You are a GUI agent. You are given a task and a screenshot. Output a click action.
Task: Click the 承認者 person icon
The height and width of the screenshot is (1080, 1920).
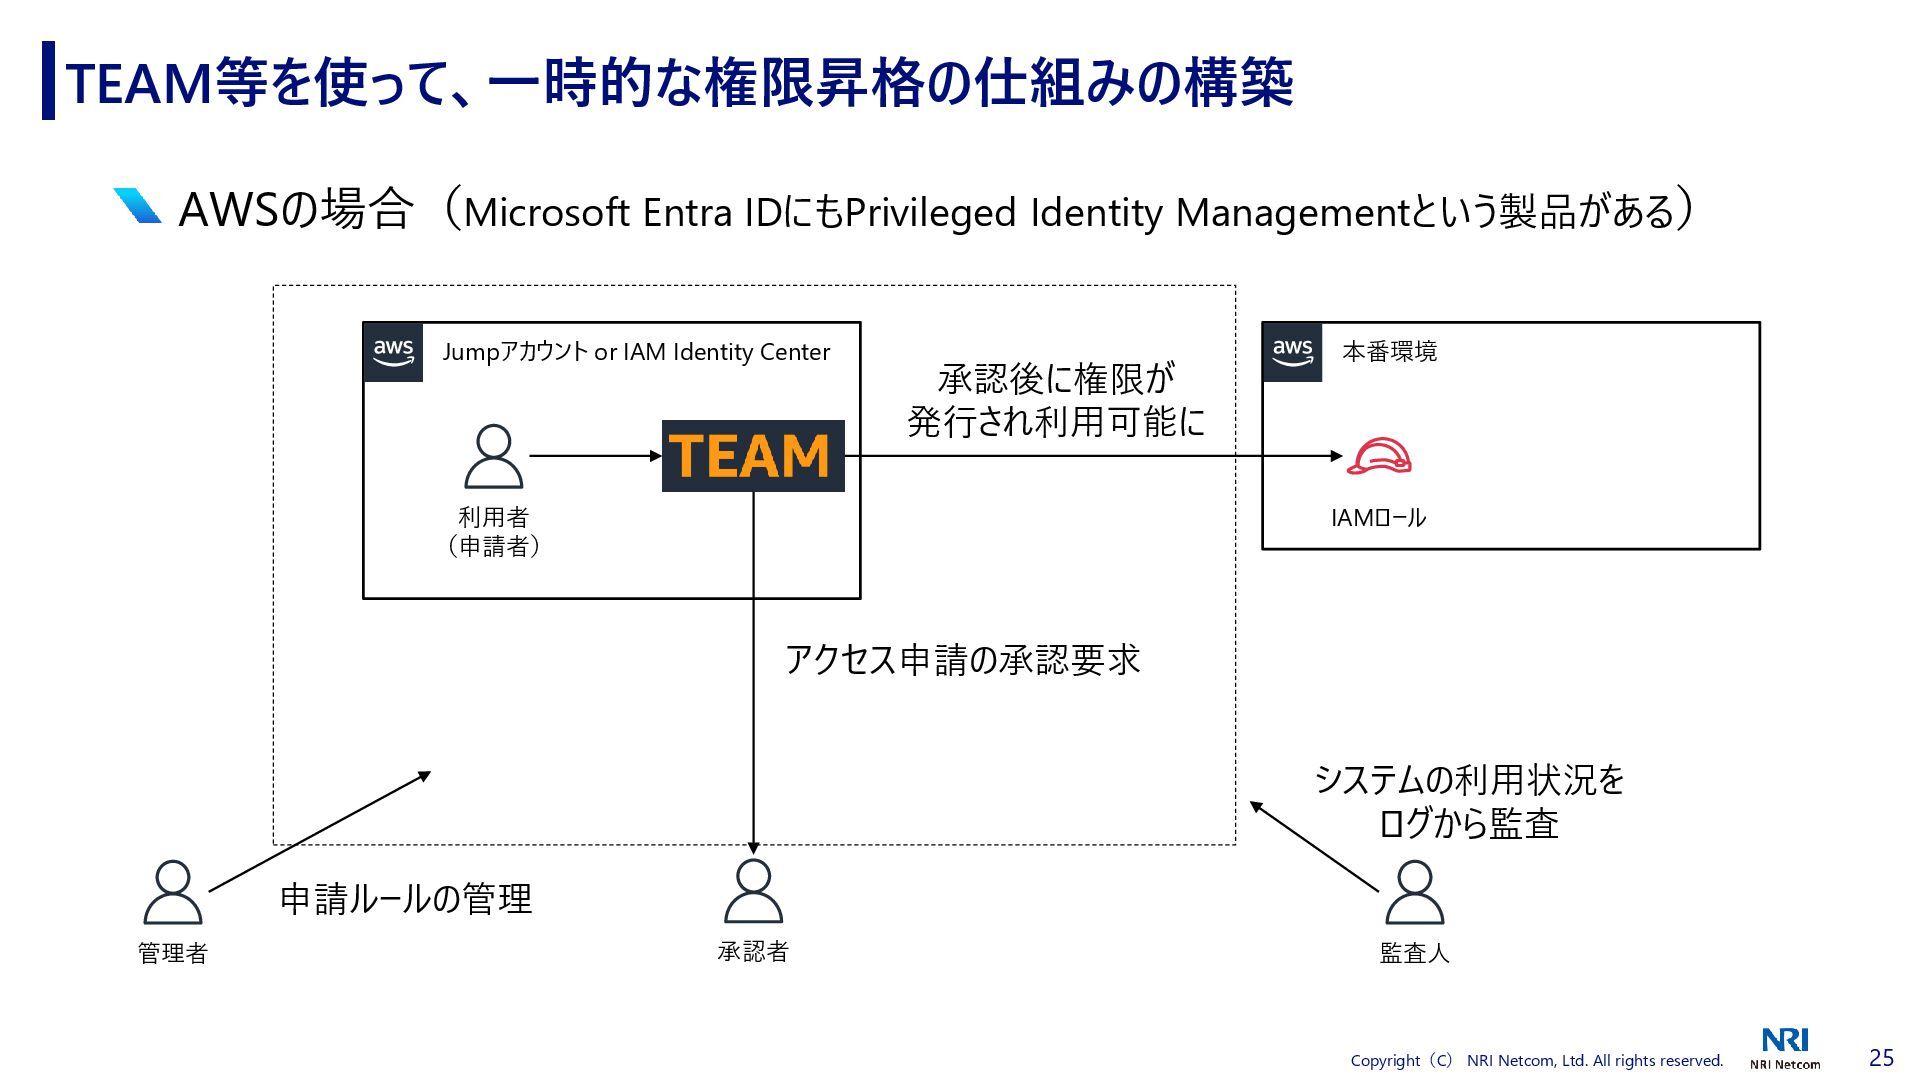coord(753,891)
